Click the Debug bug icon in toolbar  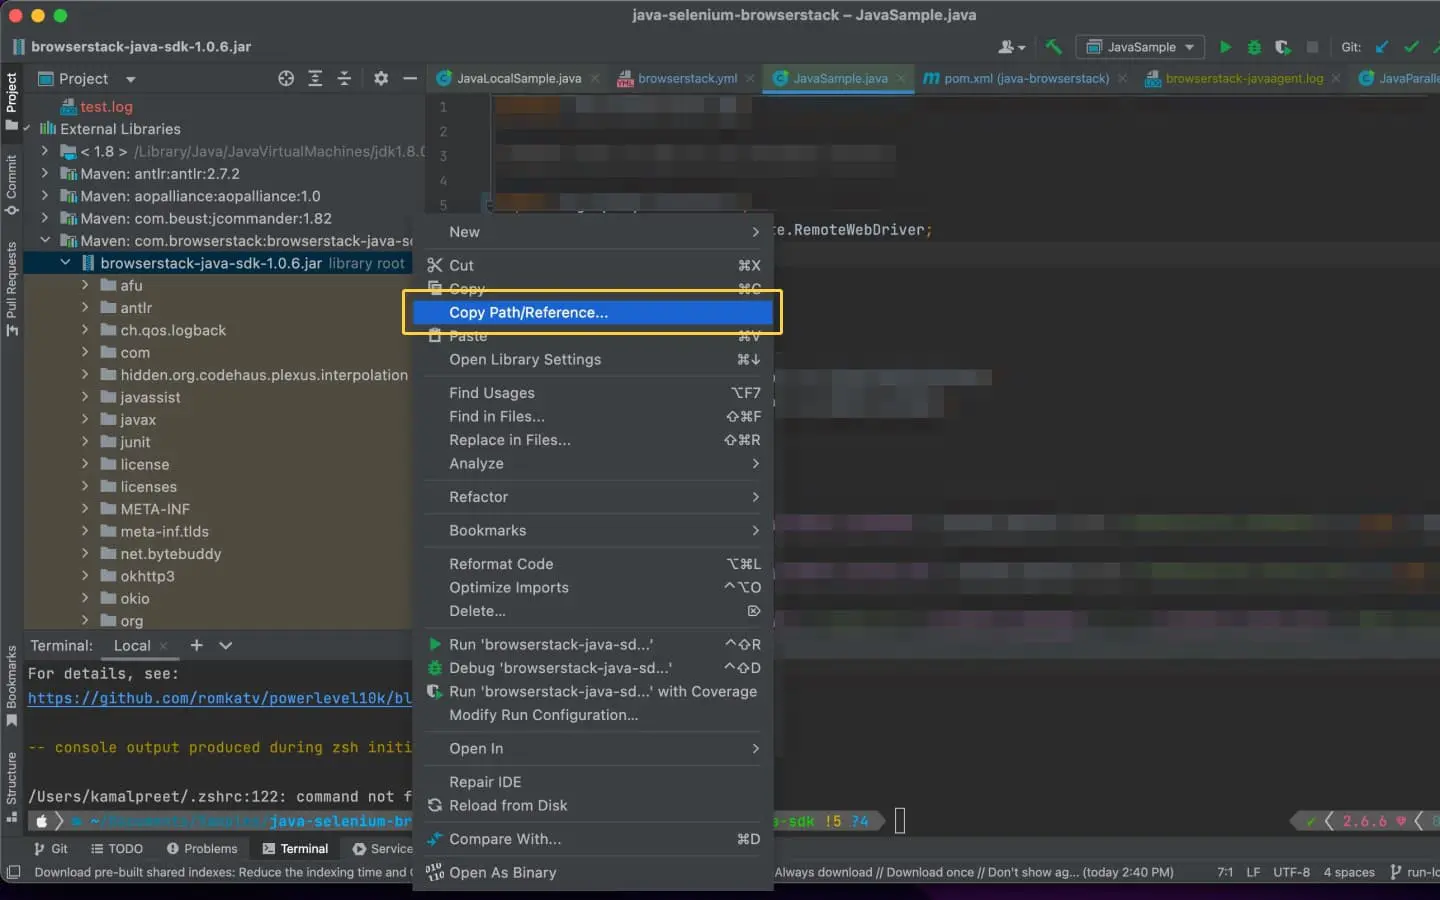[1254, 47]
